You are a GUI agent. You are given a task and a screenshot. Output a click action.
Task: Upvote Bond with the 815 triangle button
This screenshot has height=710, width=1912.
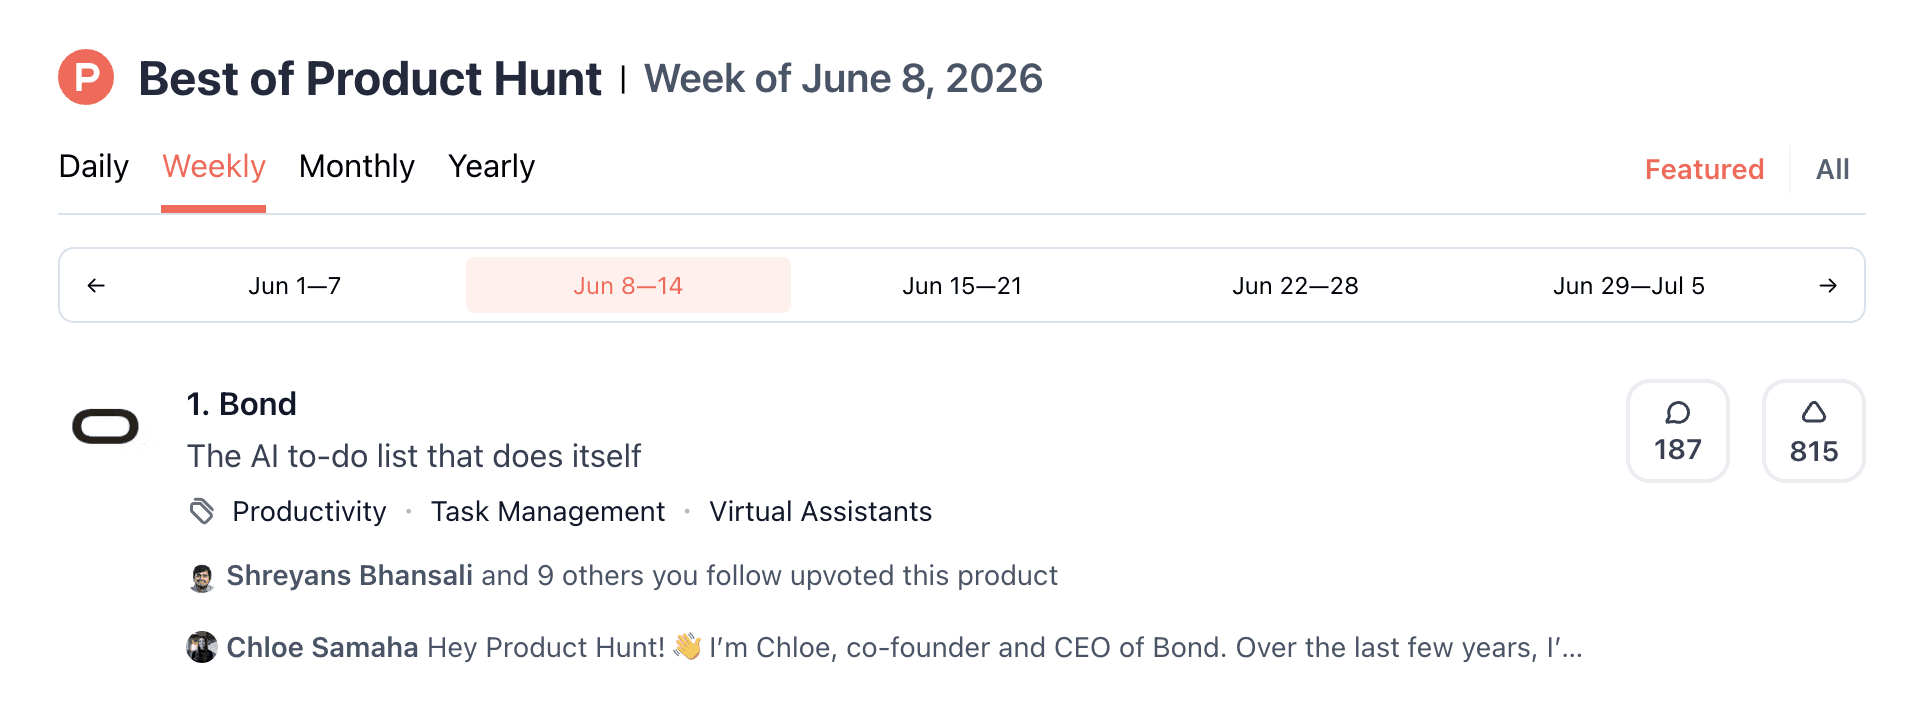[x=1813, y=431]
